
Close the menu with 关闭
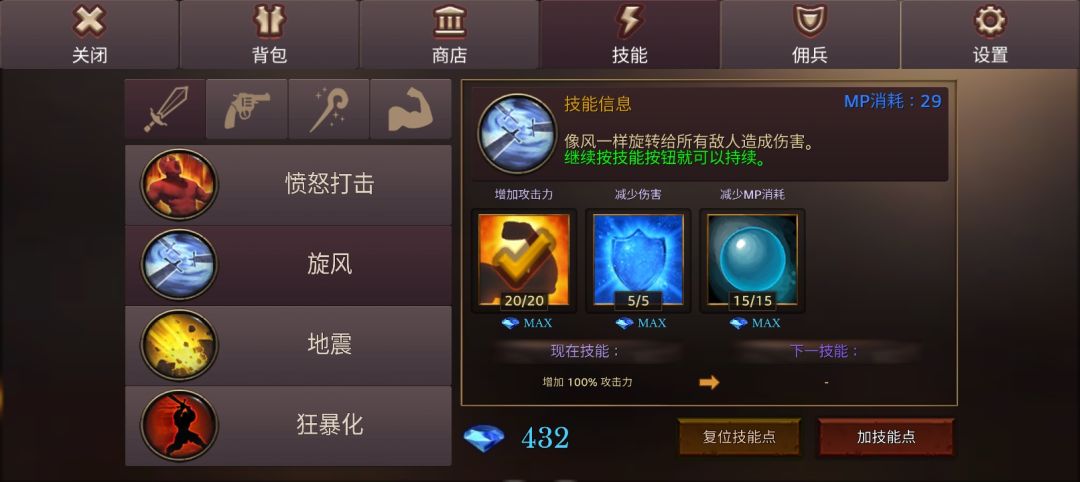pos(90,34)
